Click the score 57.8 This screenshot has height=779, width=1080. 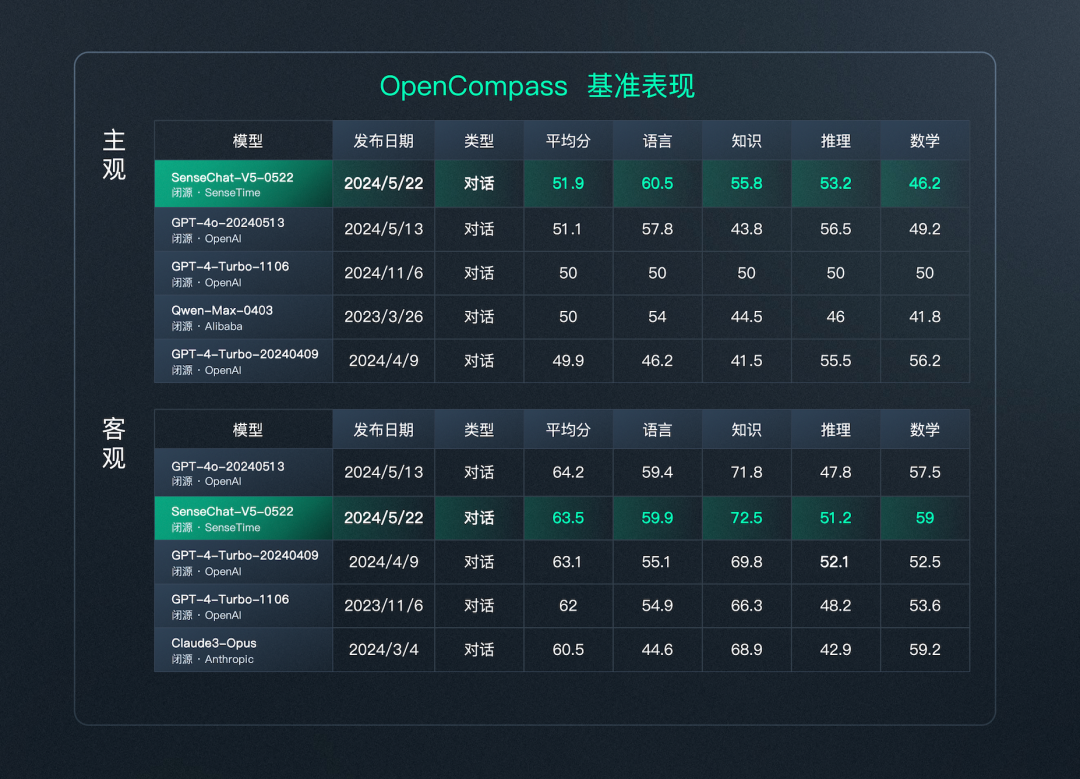(657, 229)
